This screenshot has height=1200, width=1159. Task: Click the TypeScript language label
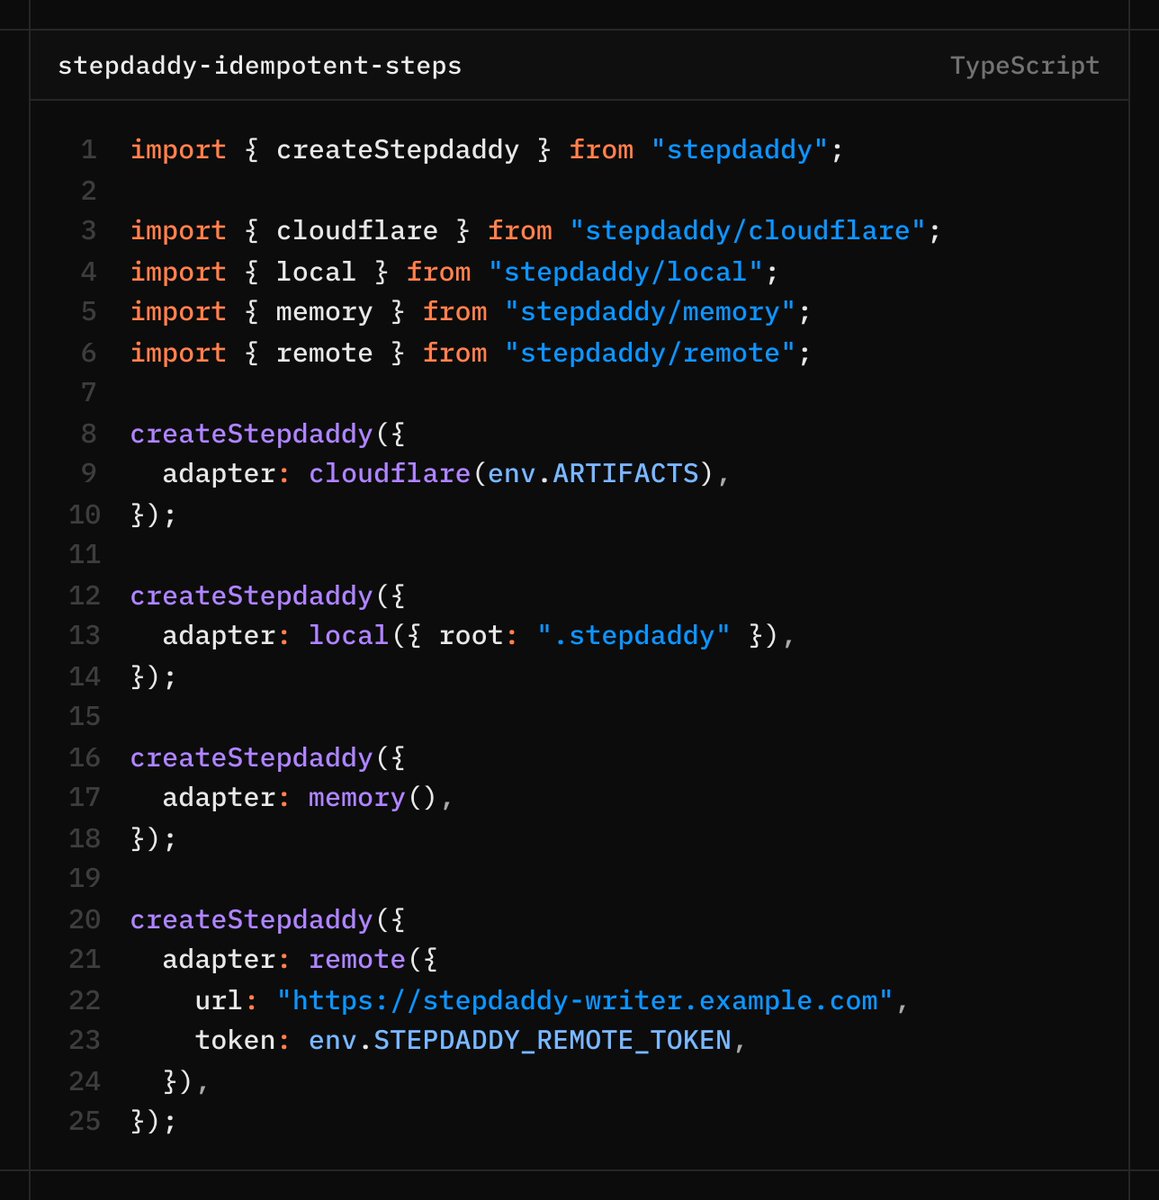pos(1024,66)
